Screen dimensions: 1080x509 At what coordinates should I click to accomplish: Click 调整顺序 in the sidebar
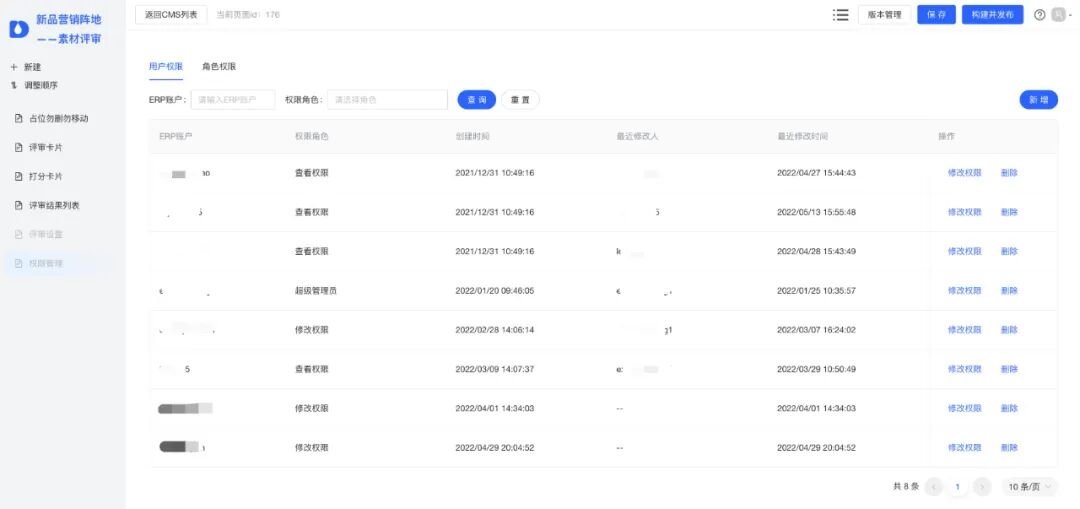41,86
